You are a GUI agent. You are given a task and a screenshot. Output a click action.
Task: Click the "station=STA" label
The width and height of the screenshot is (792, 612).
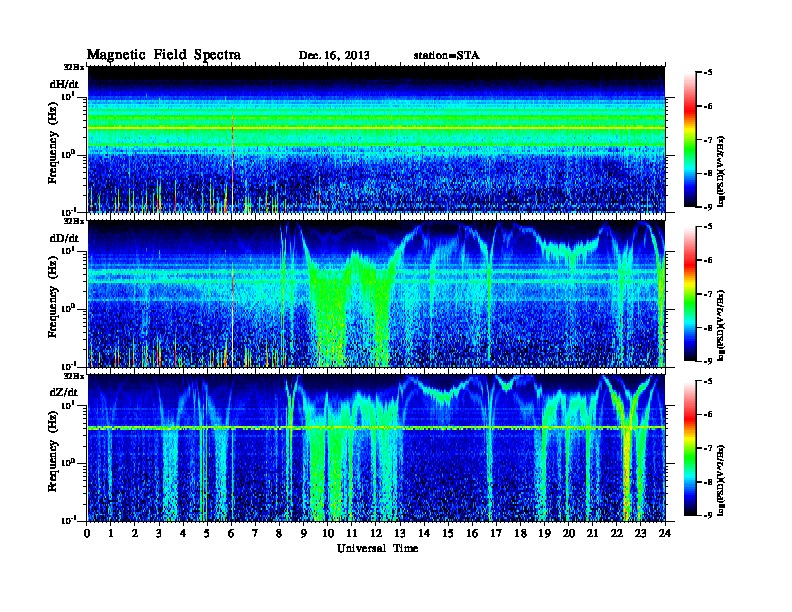click(447, 55)
